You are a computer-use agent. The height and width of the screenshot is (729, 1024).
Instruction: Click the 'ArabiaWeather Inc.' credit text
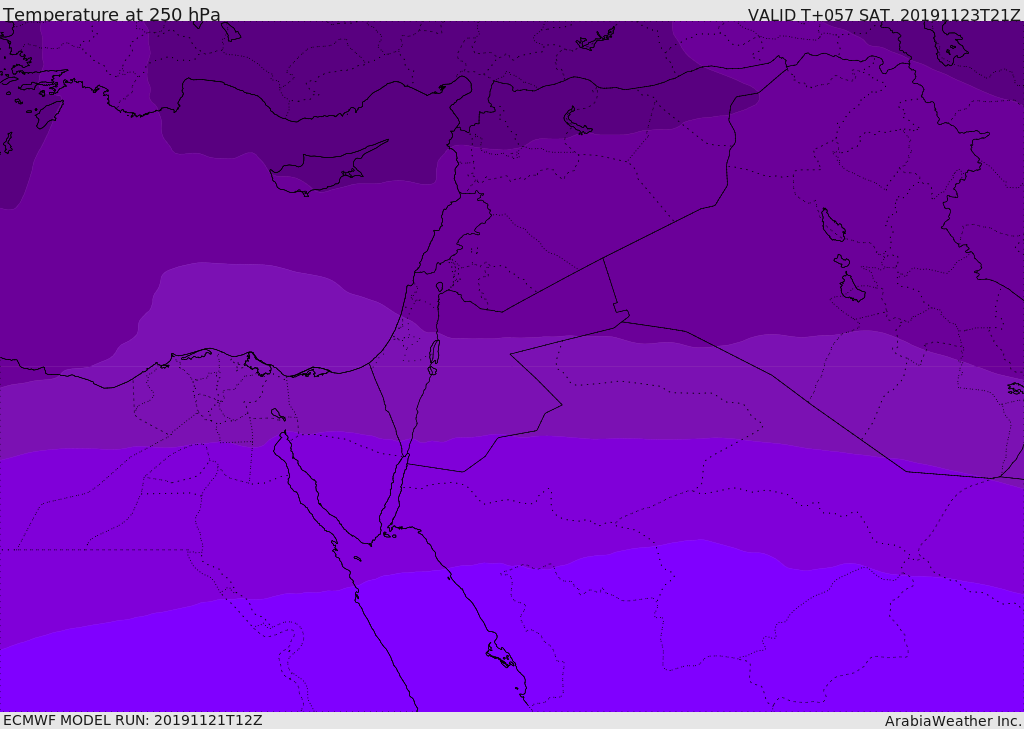[953, 721]
